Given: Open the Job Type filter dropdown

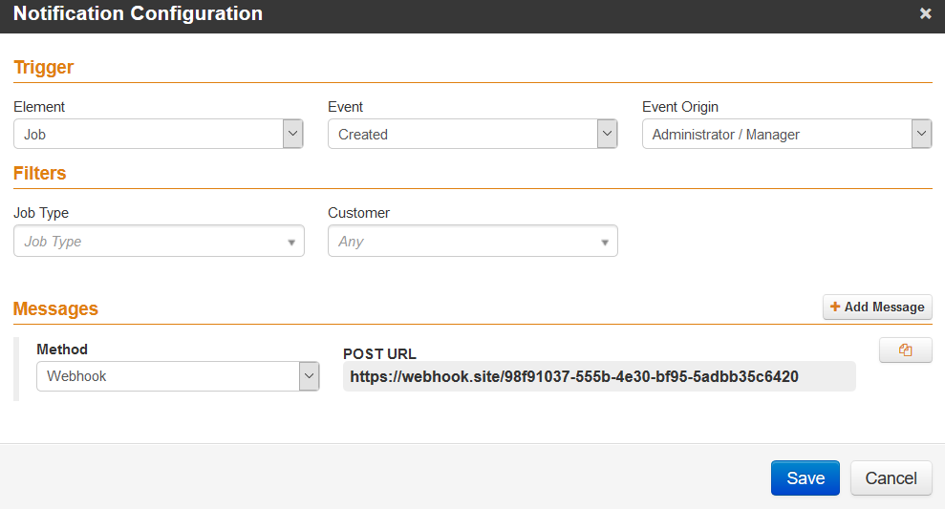Looking at the screenshot, I should [159, 241].
